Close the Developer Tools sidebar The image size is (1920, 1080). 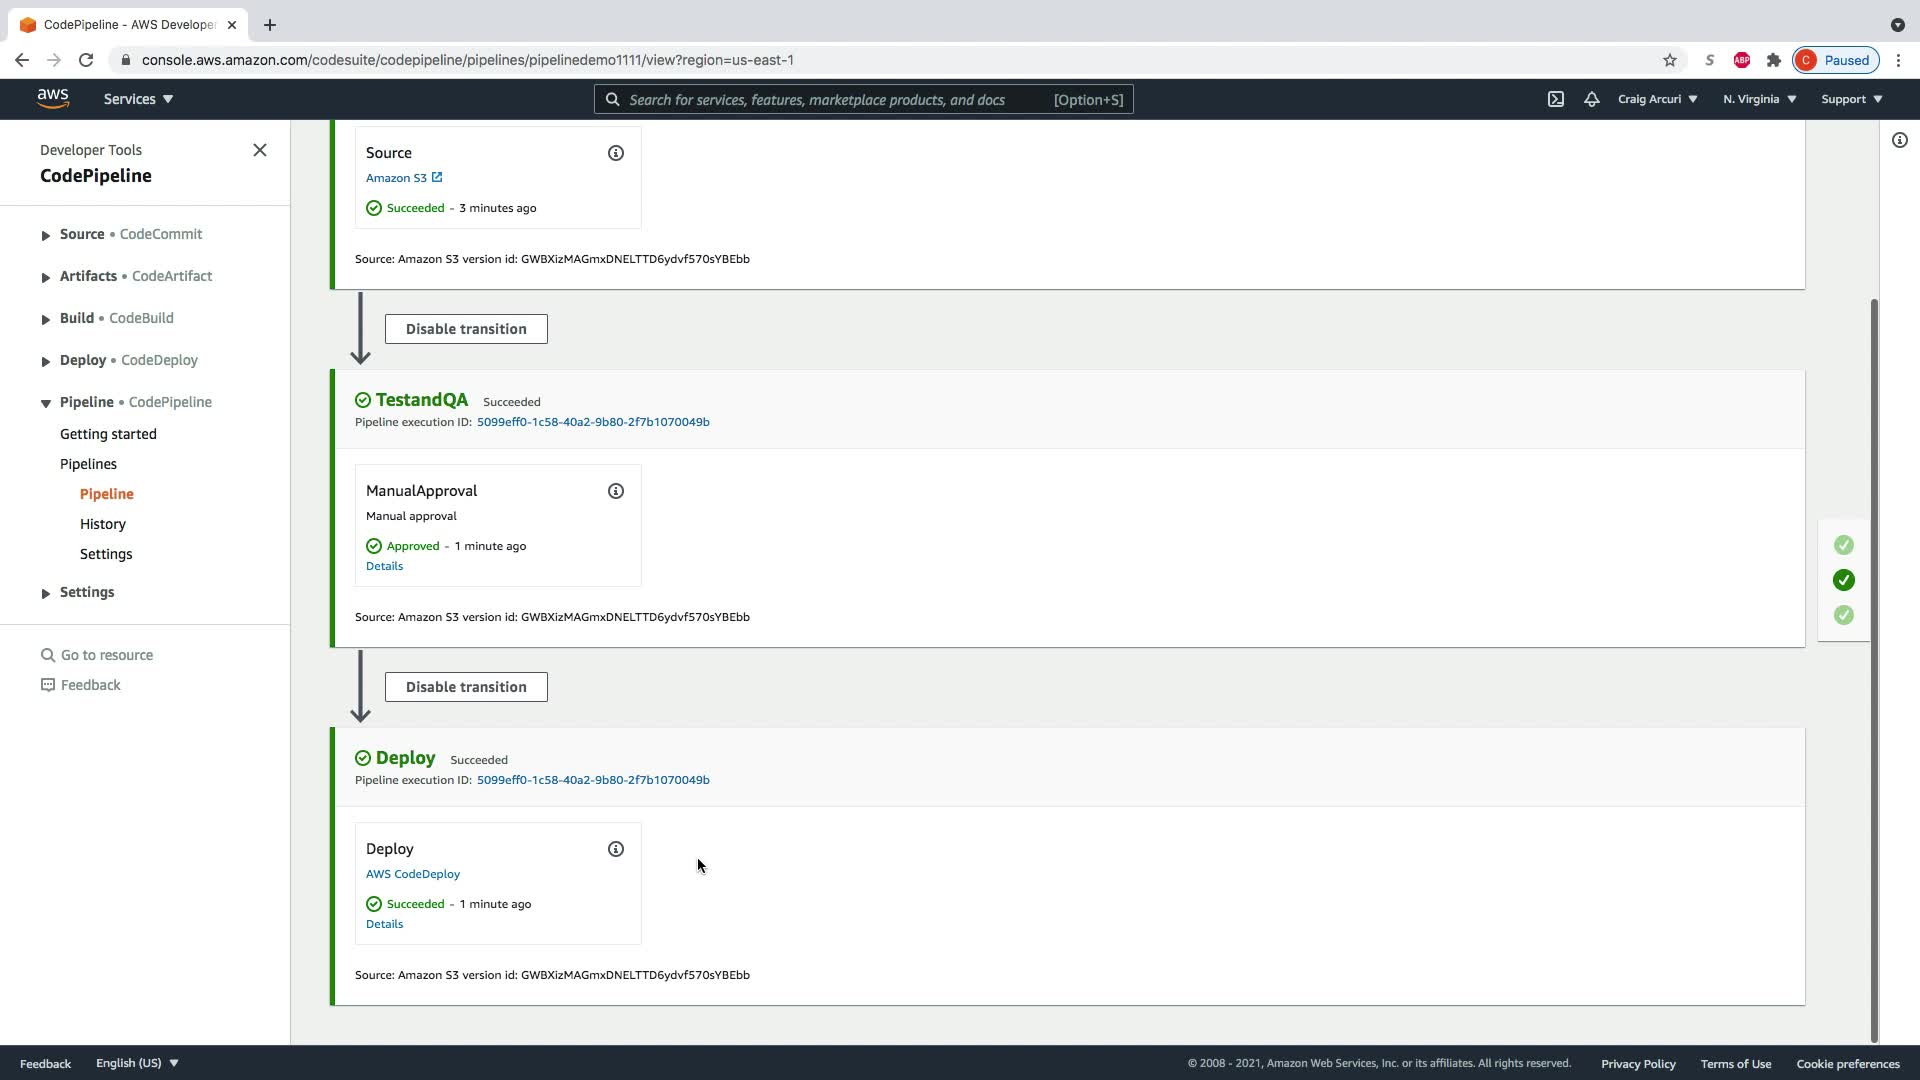(260, 150)
